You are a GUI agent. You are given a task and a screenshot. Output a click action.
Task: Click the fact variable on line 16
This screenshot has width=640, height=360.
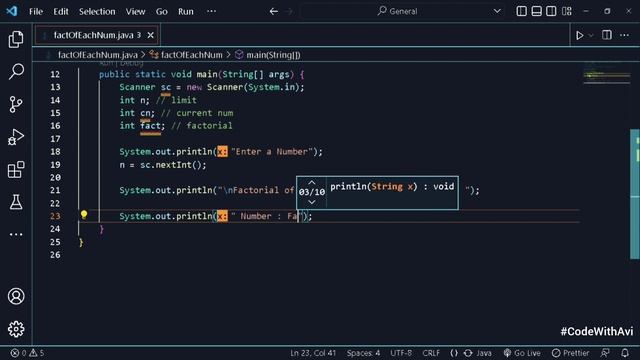(150, 126)
